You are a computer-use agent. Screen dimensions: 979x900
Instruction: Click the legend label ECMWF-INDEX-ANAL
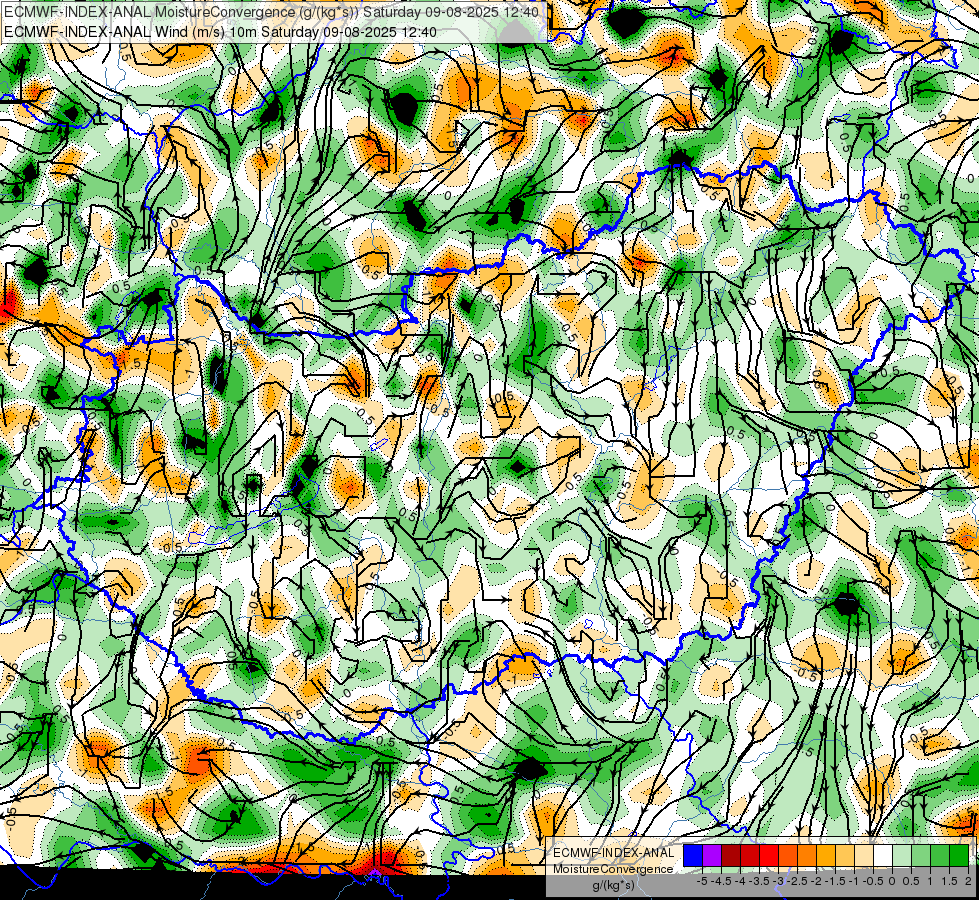(x=614, y=853)
